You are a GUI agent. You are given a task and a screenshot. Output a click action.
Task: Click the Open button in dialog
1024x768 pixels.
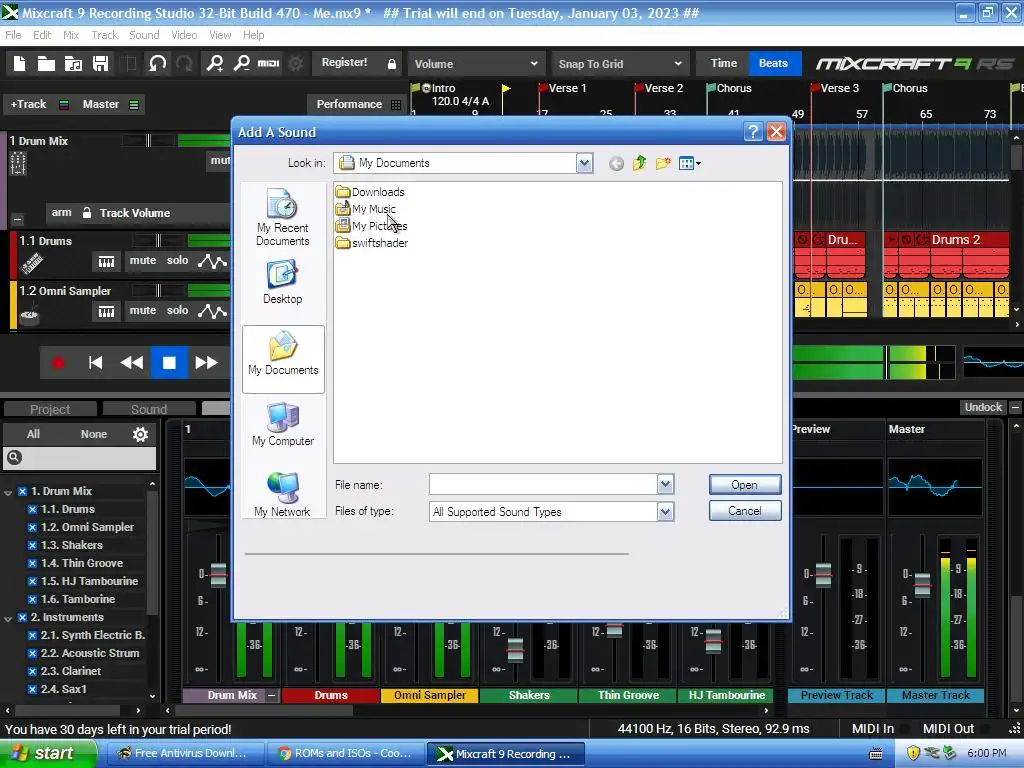coord(744,485)
